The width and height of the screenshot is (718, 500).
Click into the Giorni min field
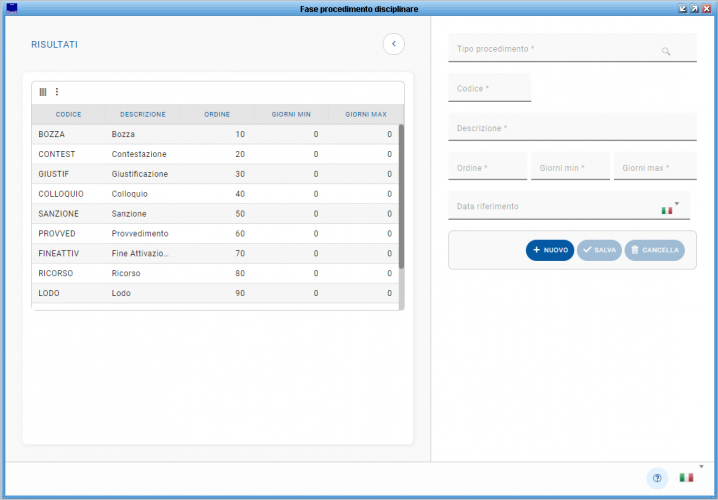pos(570,168)
